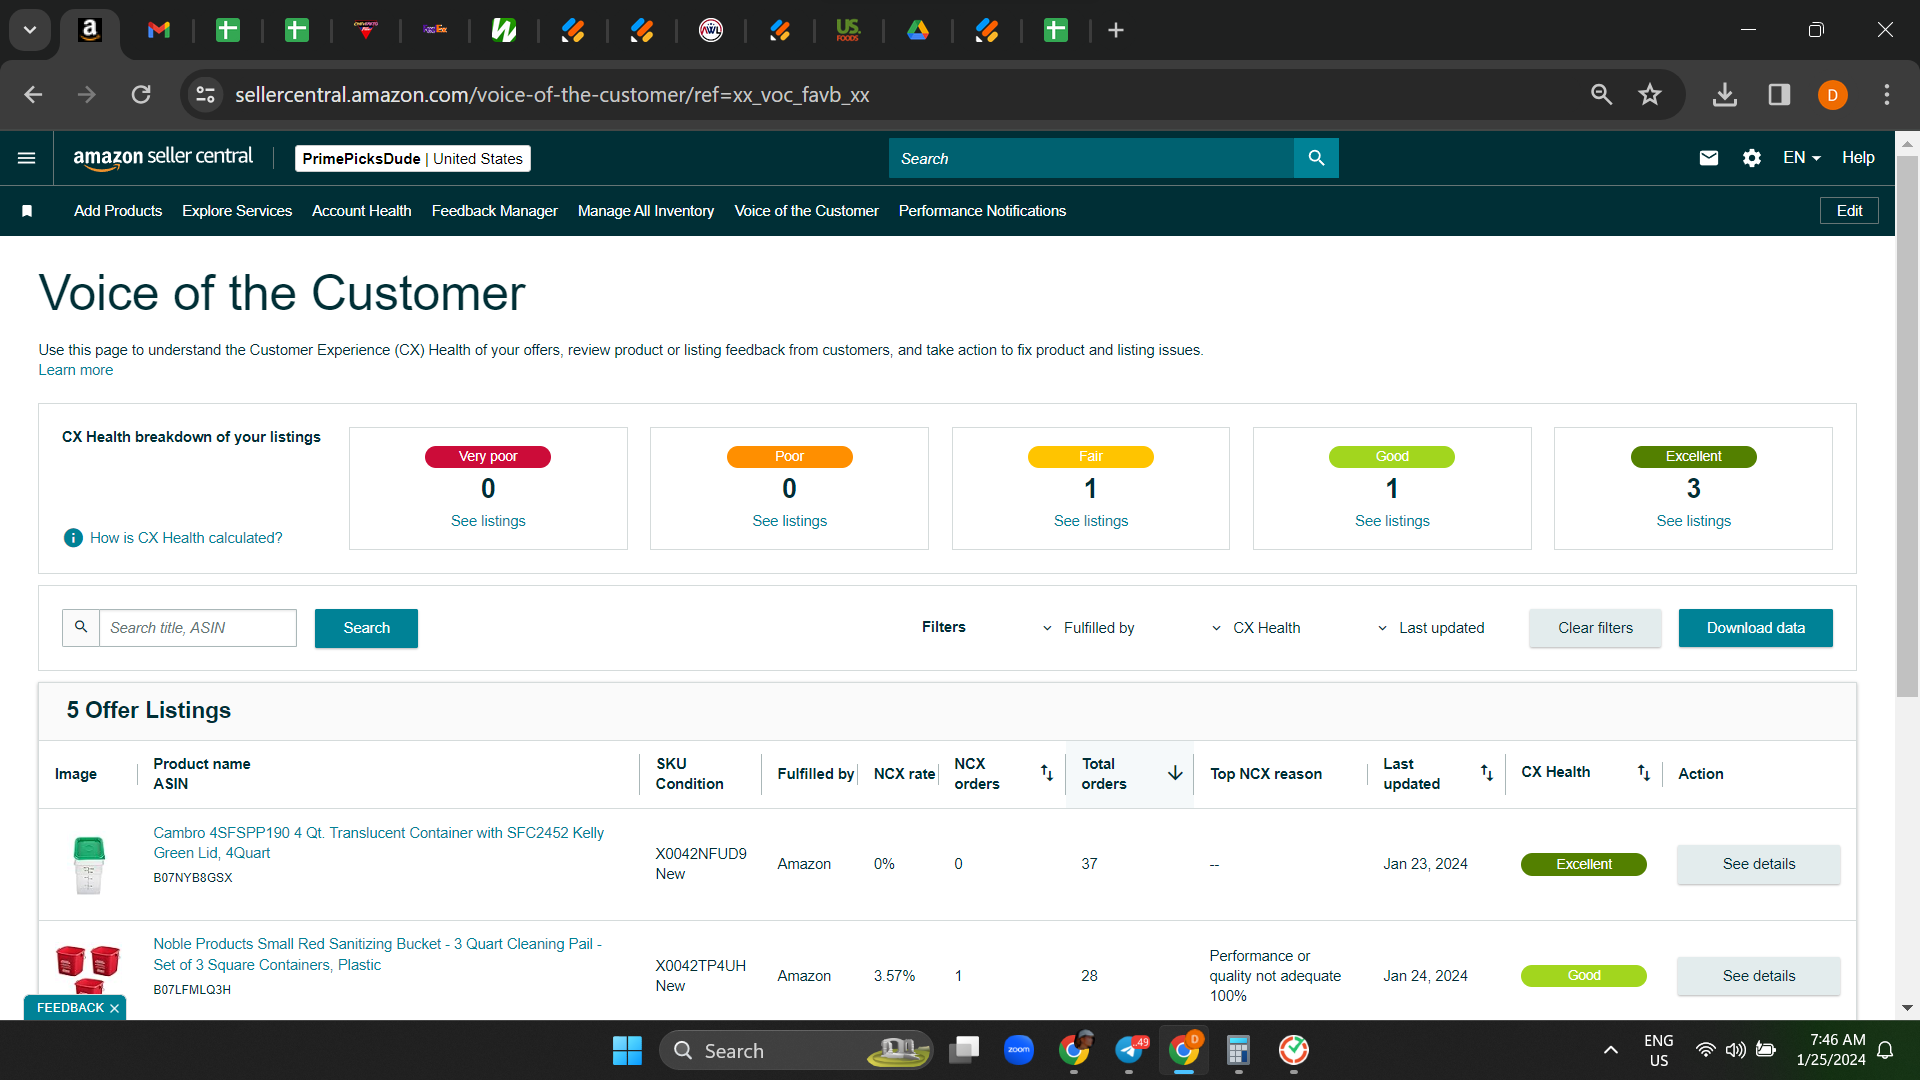Click the Windows taskbar Search box
The image size is (1920, 1080).
pyautogui.click(x=796, y=1050)
